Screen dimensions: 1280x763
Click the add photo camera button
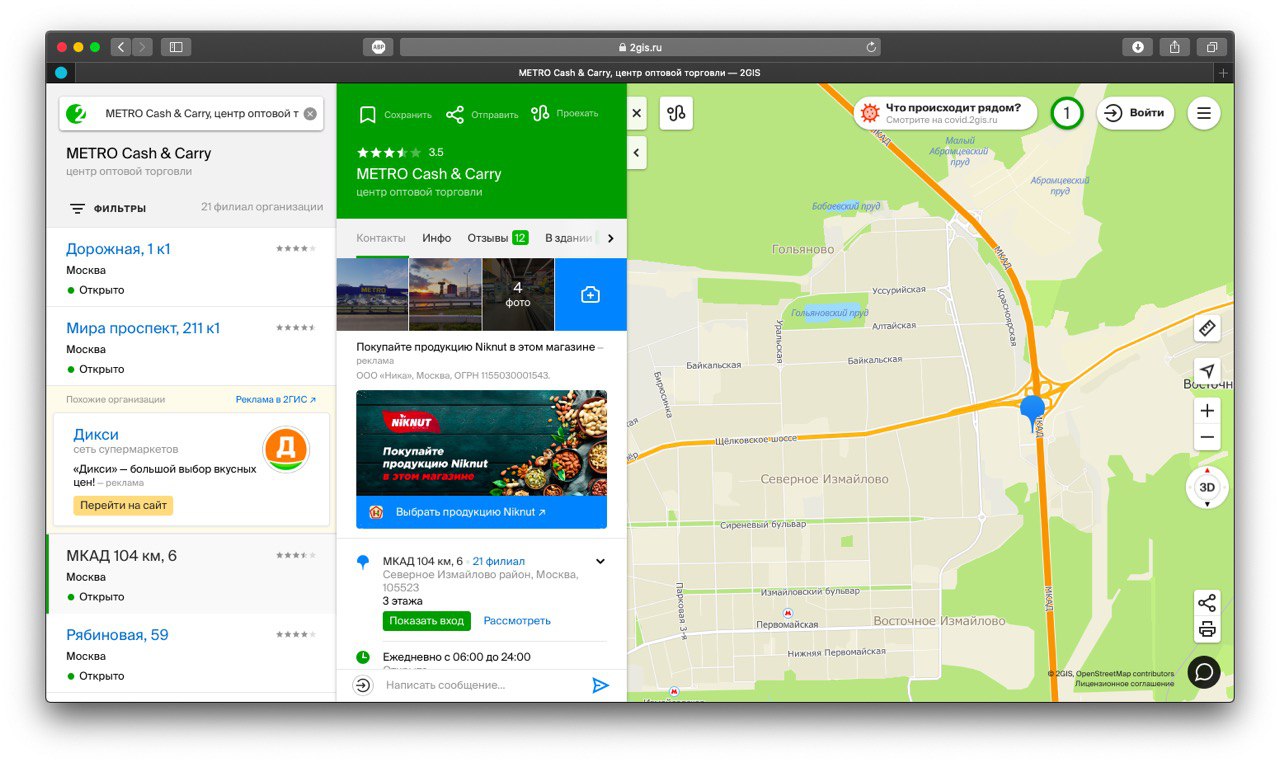click(591, 294)
